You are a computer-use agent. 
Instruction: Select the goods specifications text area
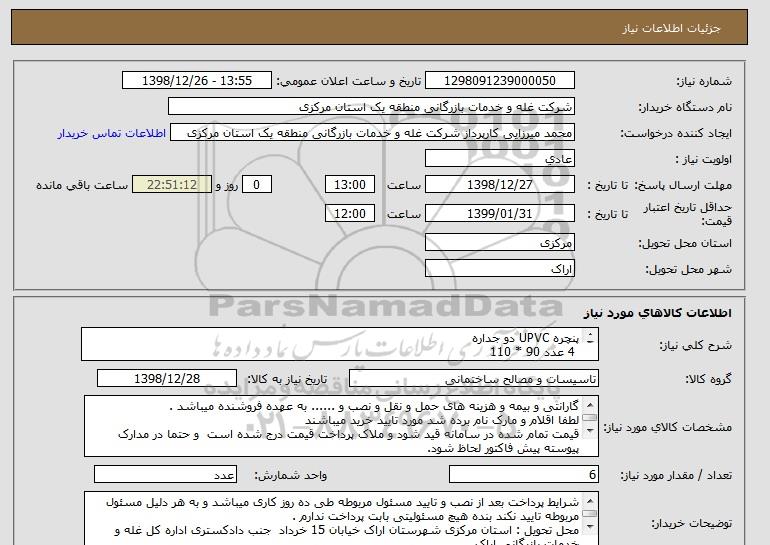(341, 426)
